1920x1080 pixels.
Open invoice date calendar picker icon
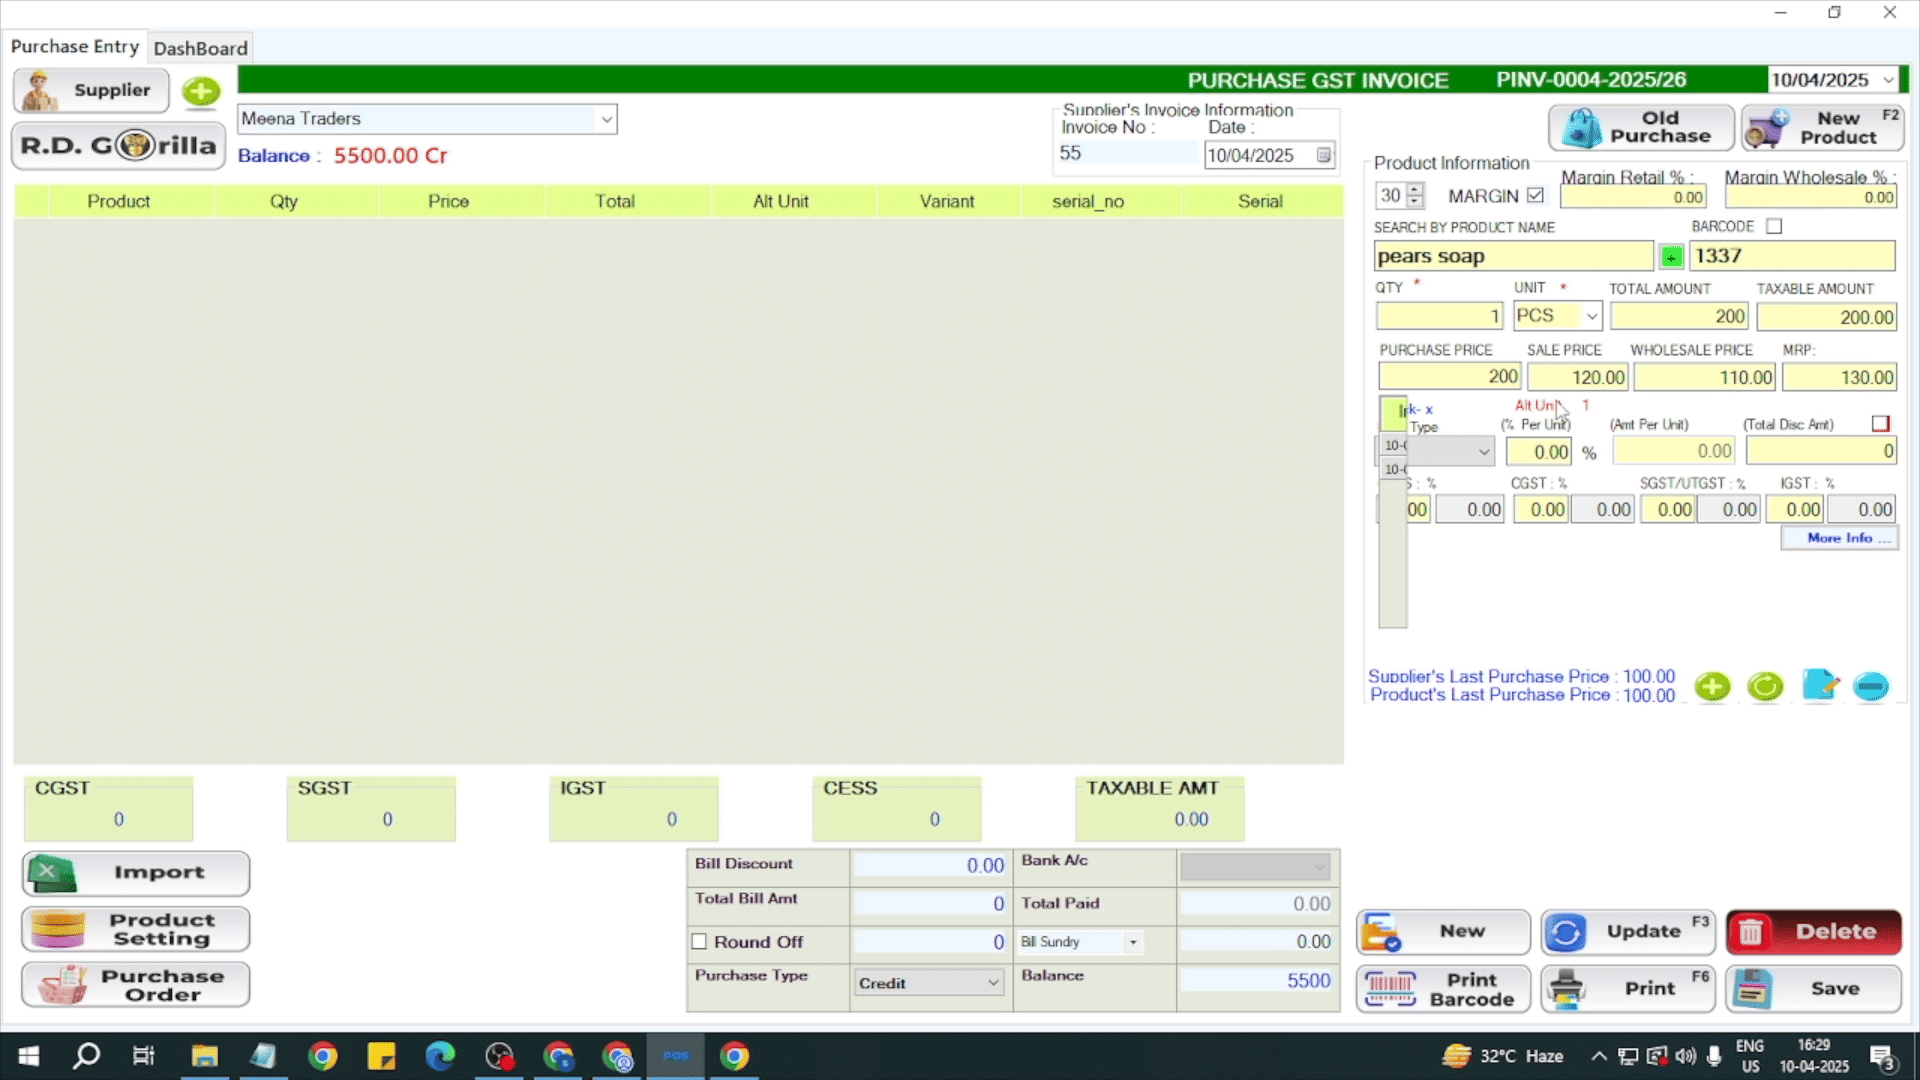[1323, 155]
